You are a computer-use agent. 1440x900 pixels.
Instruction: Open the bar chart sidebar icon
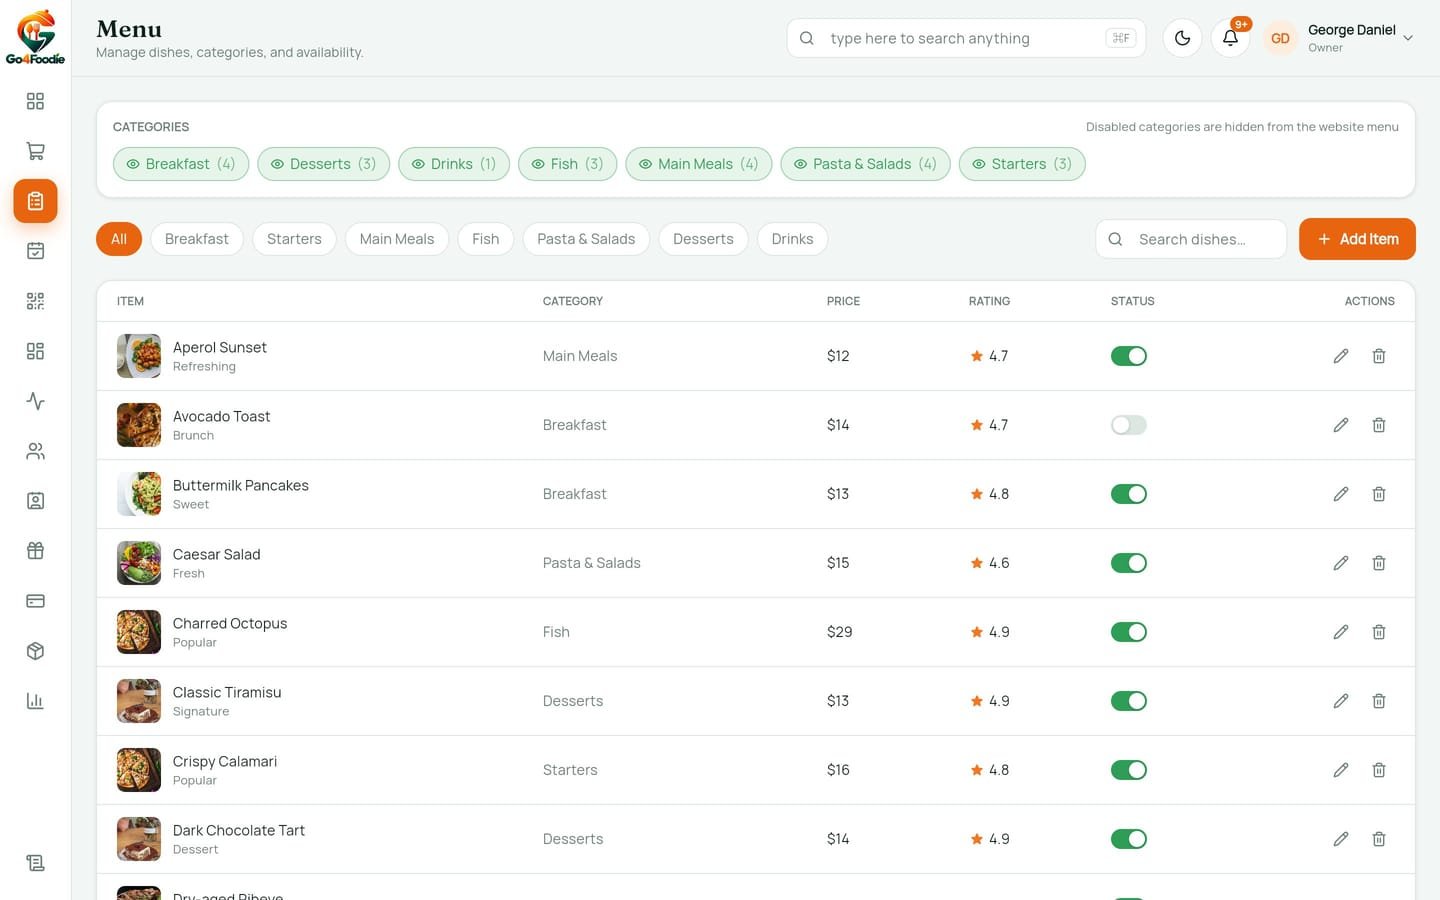[35, 701]
